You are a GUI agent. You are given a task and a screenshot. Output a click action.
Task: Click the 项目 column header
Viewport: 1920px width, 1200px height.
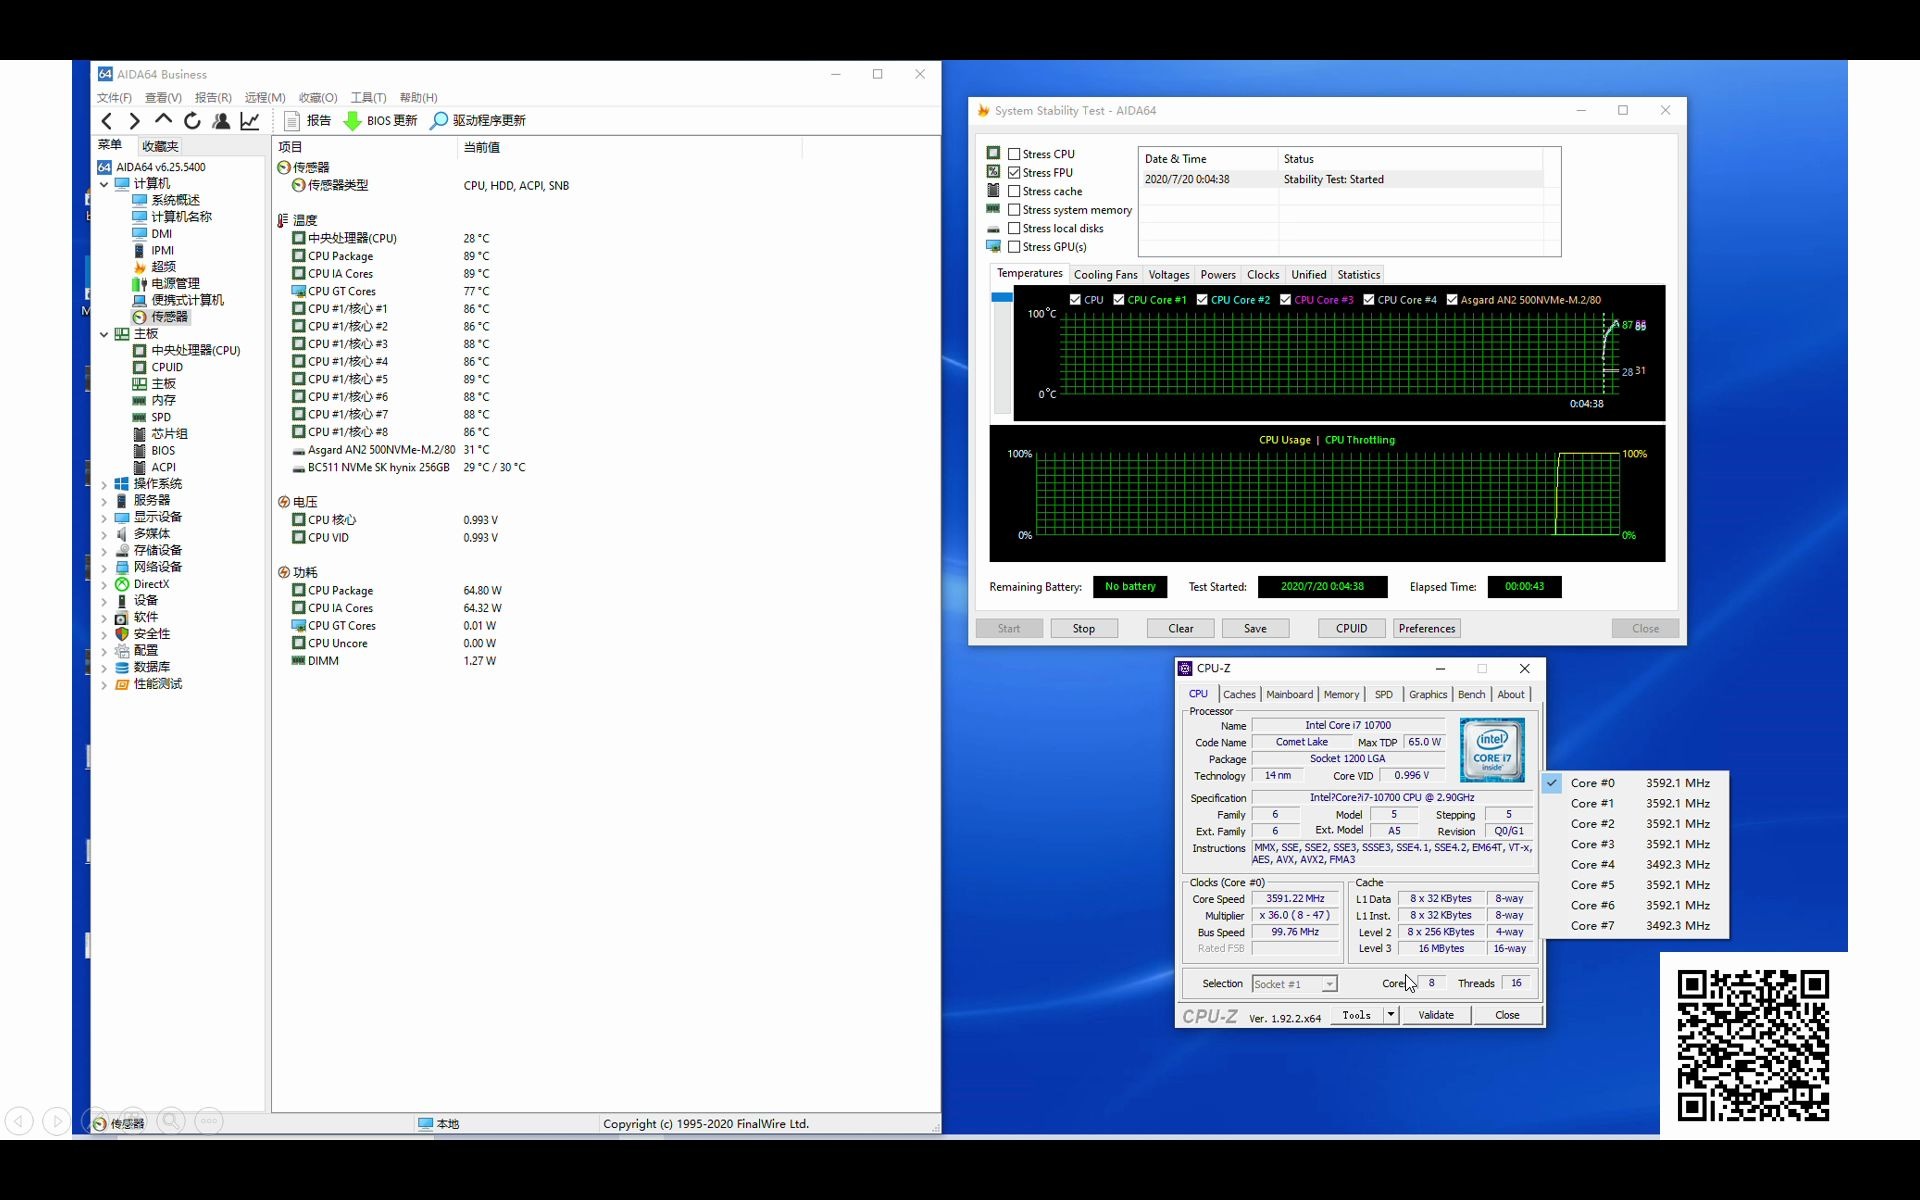(x=365, y=147)
